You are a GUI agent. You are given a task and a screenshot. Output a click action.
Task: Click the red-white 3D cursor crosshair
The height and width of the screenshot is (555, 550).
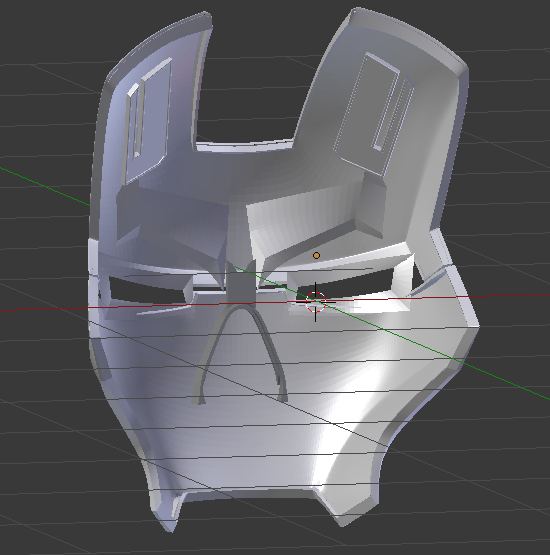click(x=315, y=302)
